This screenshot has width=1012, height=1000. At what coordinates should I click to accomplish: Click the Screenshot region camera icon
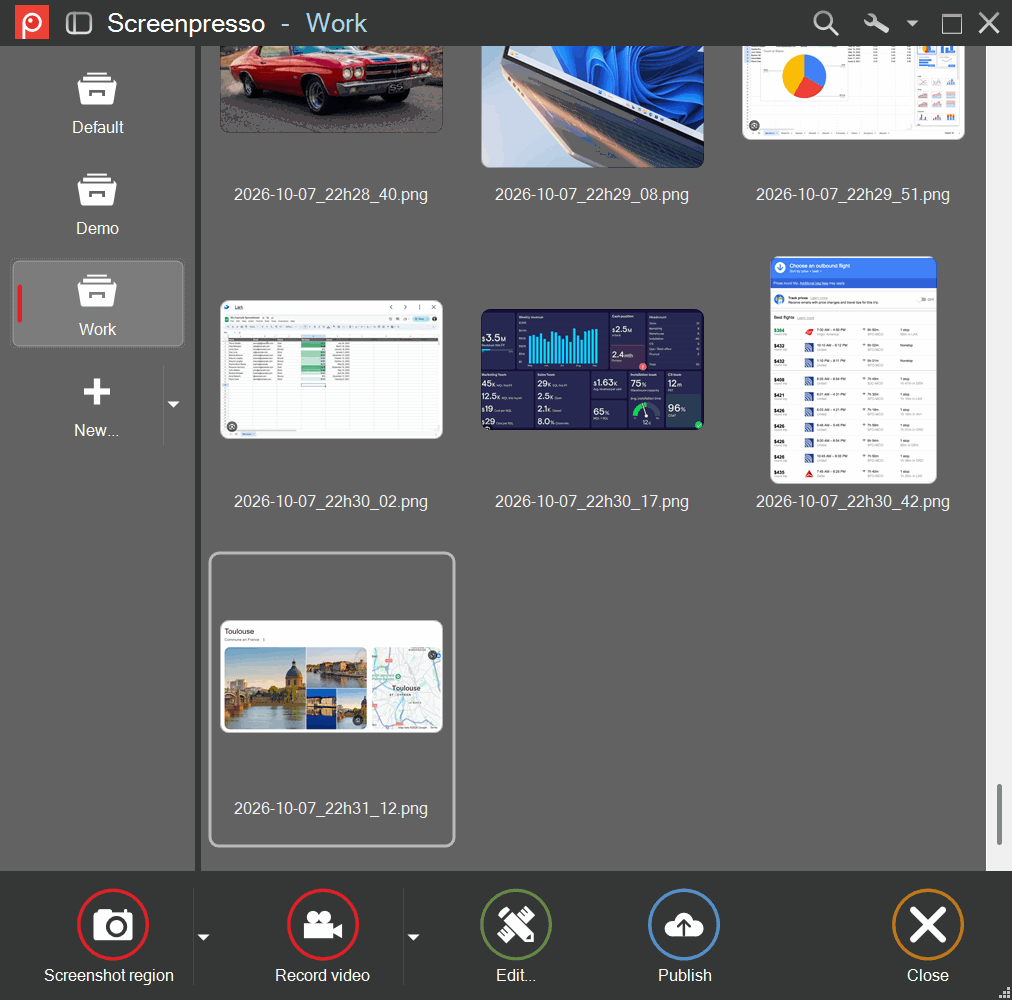click(x=113, y=924)
